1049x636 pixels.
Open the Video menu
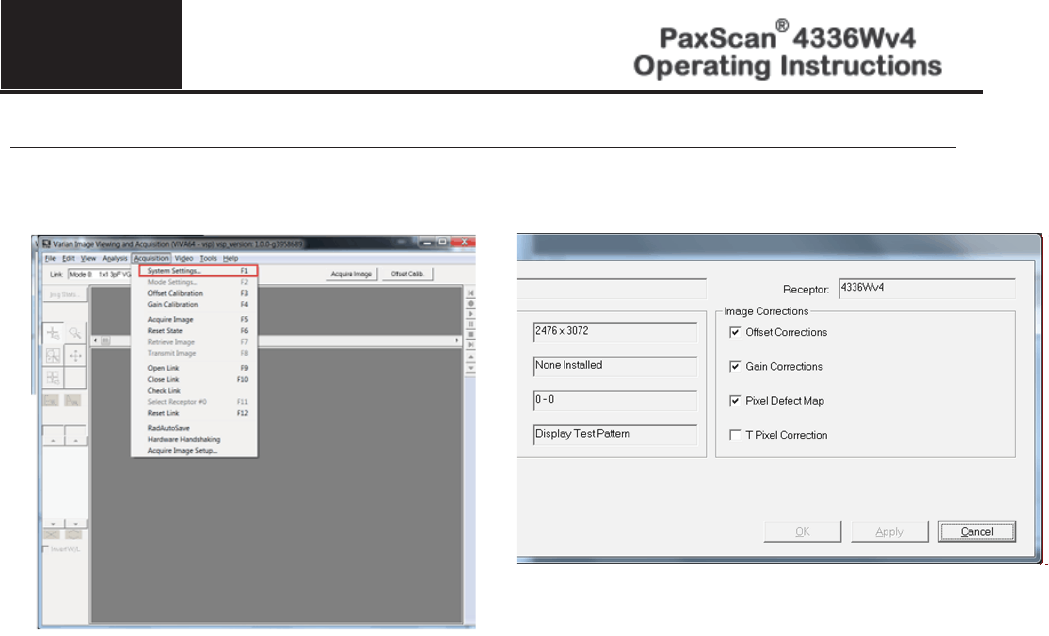pos(184,258)
